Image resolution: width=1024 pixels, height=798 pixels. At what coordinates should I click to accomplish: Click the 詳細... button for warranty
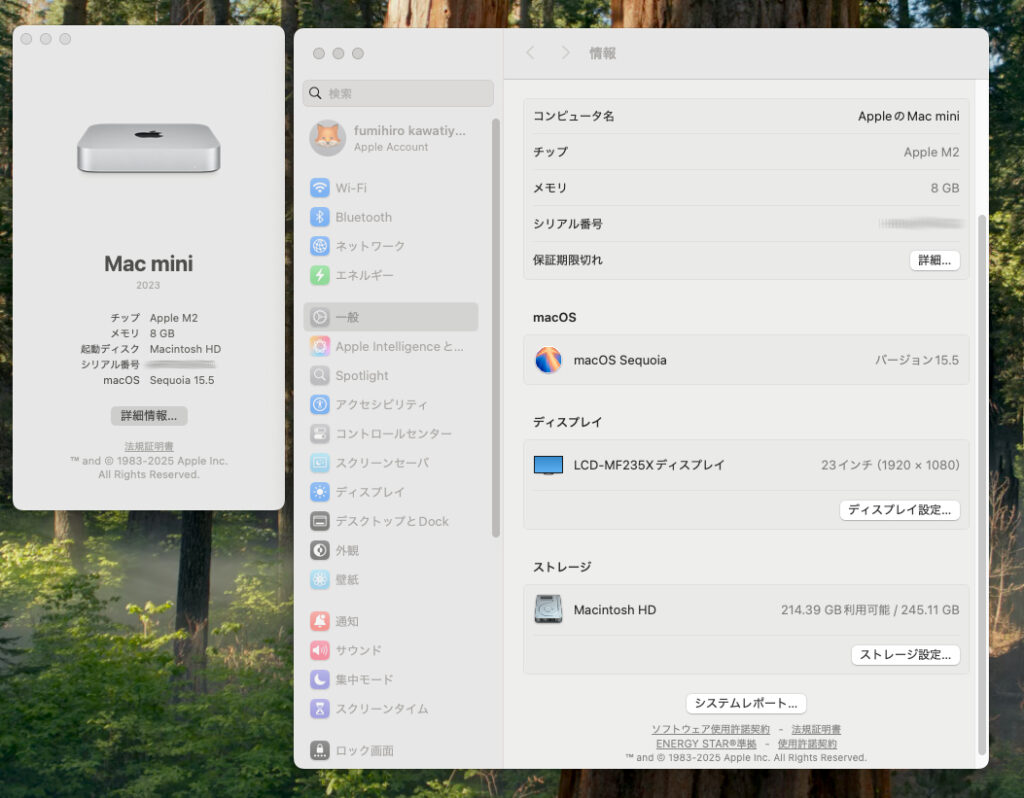coord(935,261)
